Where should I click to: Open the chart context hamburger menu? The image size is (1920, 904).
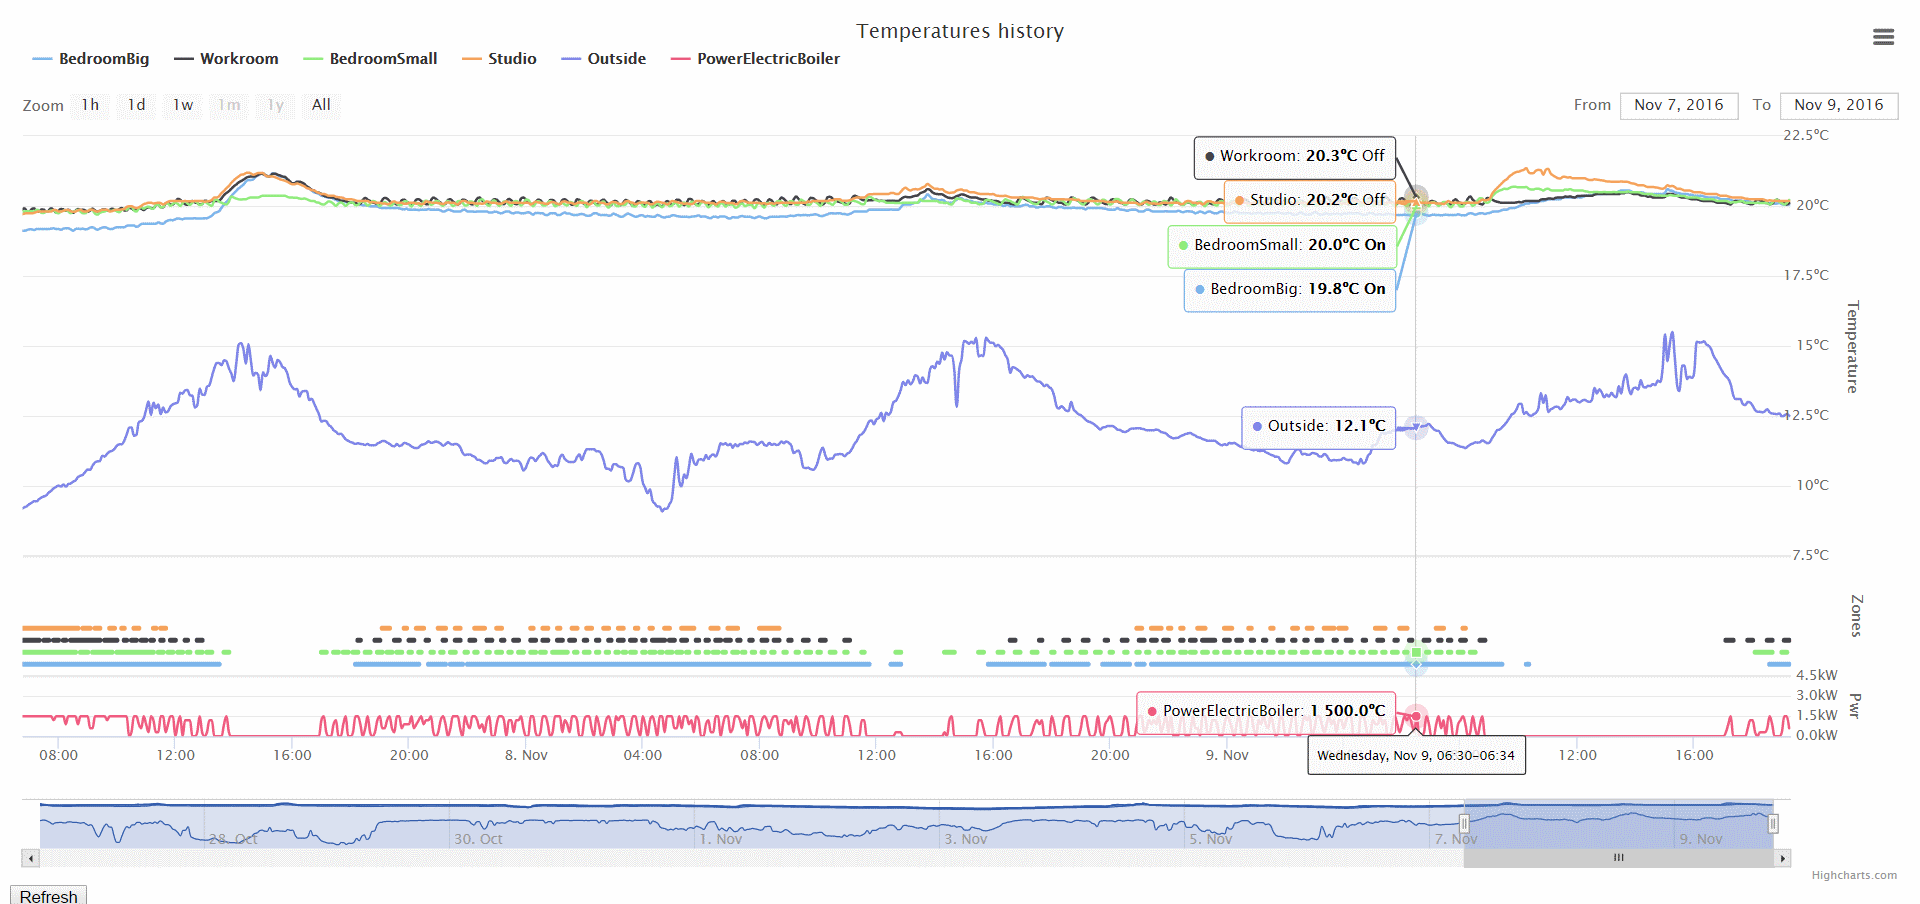pos(1883,37)
